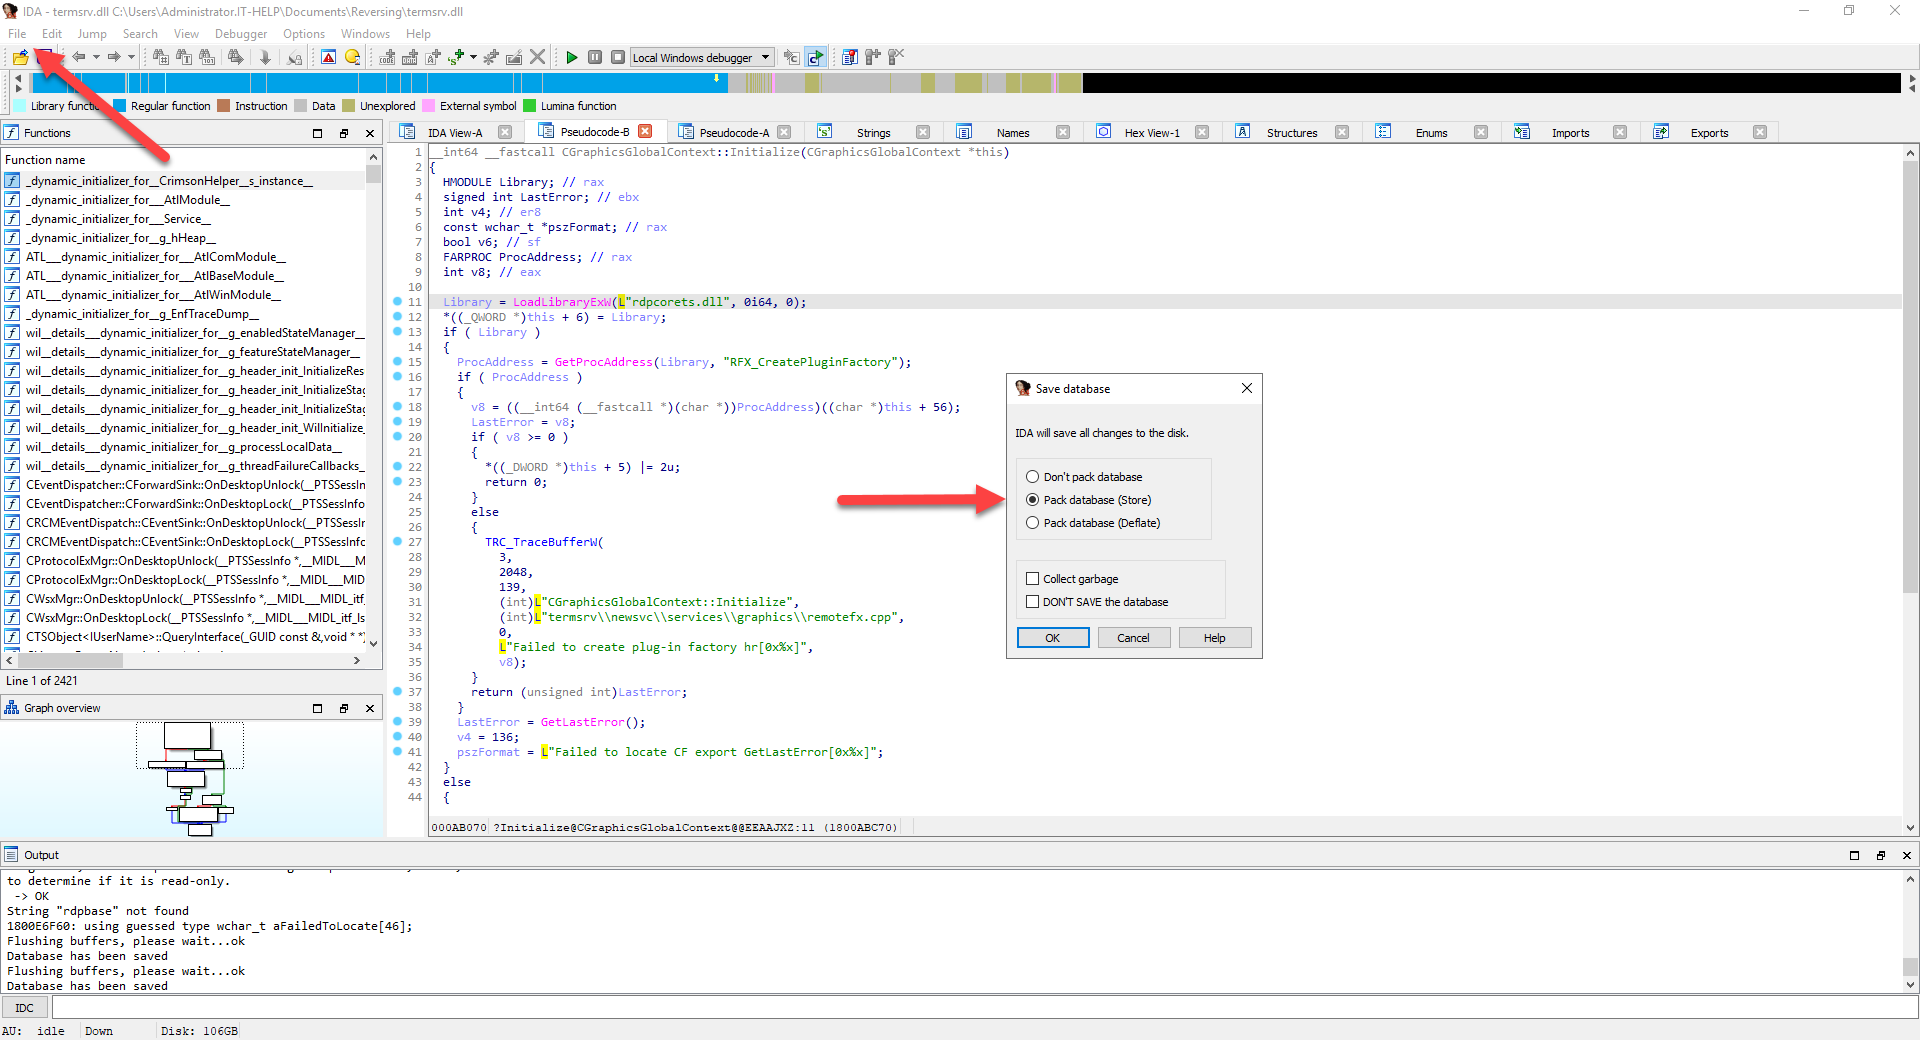Confirm saving by clicking OK
The image size is (1920, 1040).
[x=1052, y=637]
